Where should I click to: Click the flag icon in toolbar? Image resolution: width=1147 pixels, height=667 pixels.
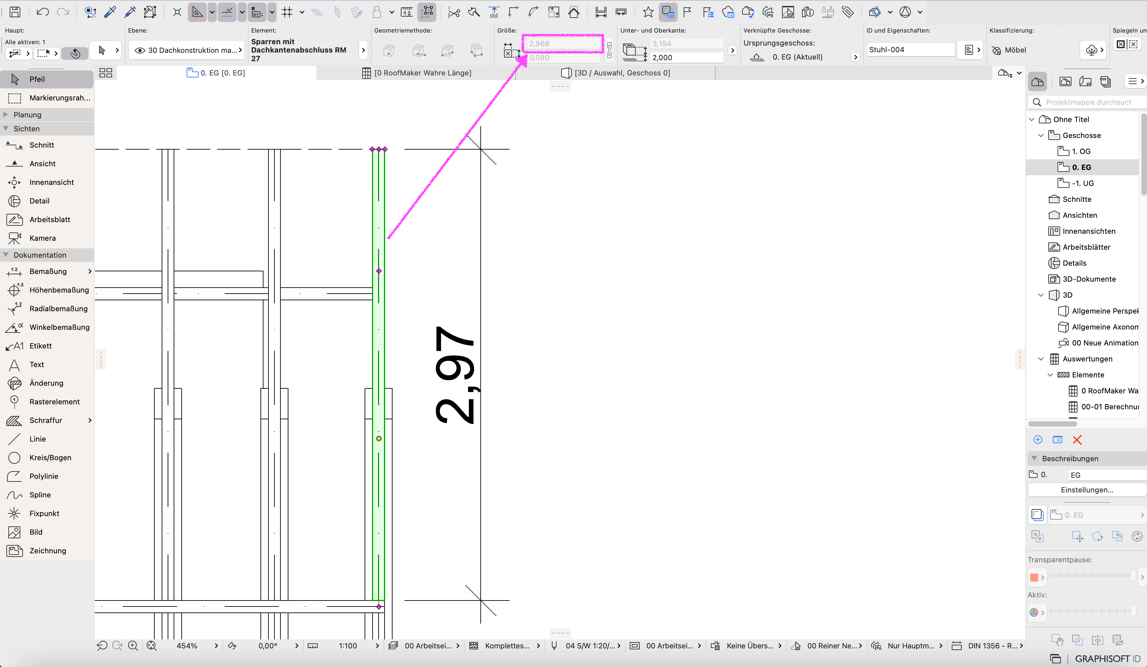pos(688,12)
